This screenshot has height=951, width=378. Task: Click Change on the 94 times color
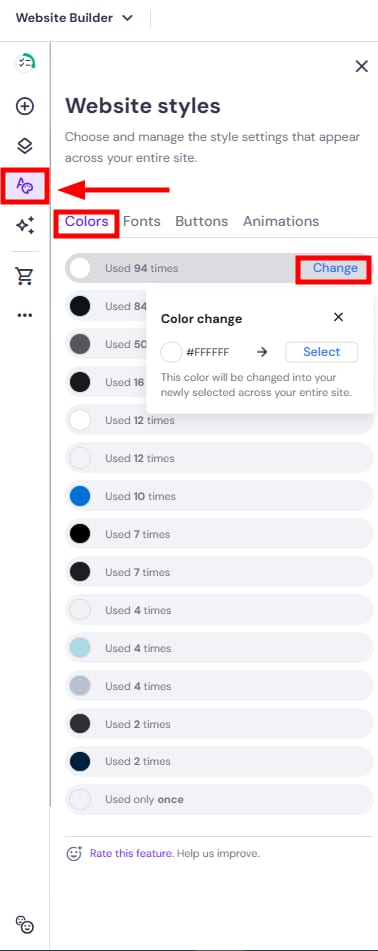335,268
